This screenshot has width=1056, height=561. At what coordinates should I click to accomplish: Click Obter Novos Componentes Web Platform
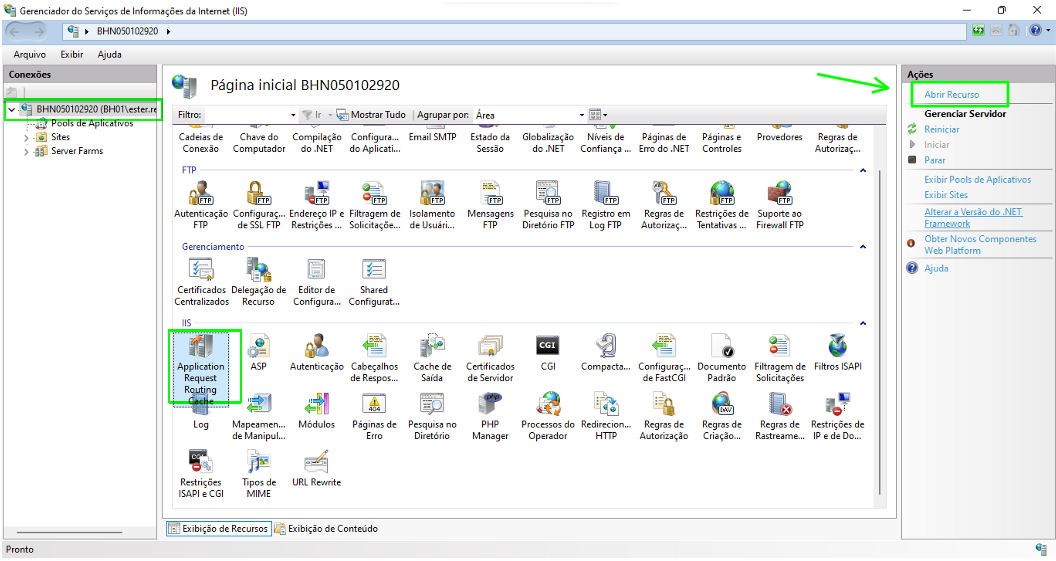[x=980, y=244]
